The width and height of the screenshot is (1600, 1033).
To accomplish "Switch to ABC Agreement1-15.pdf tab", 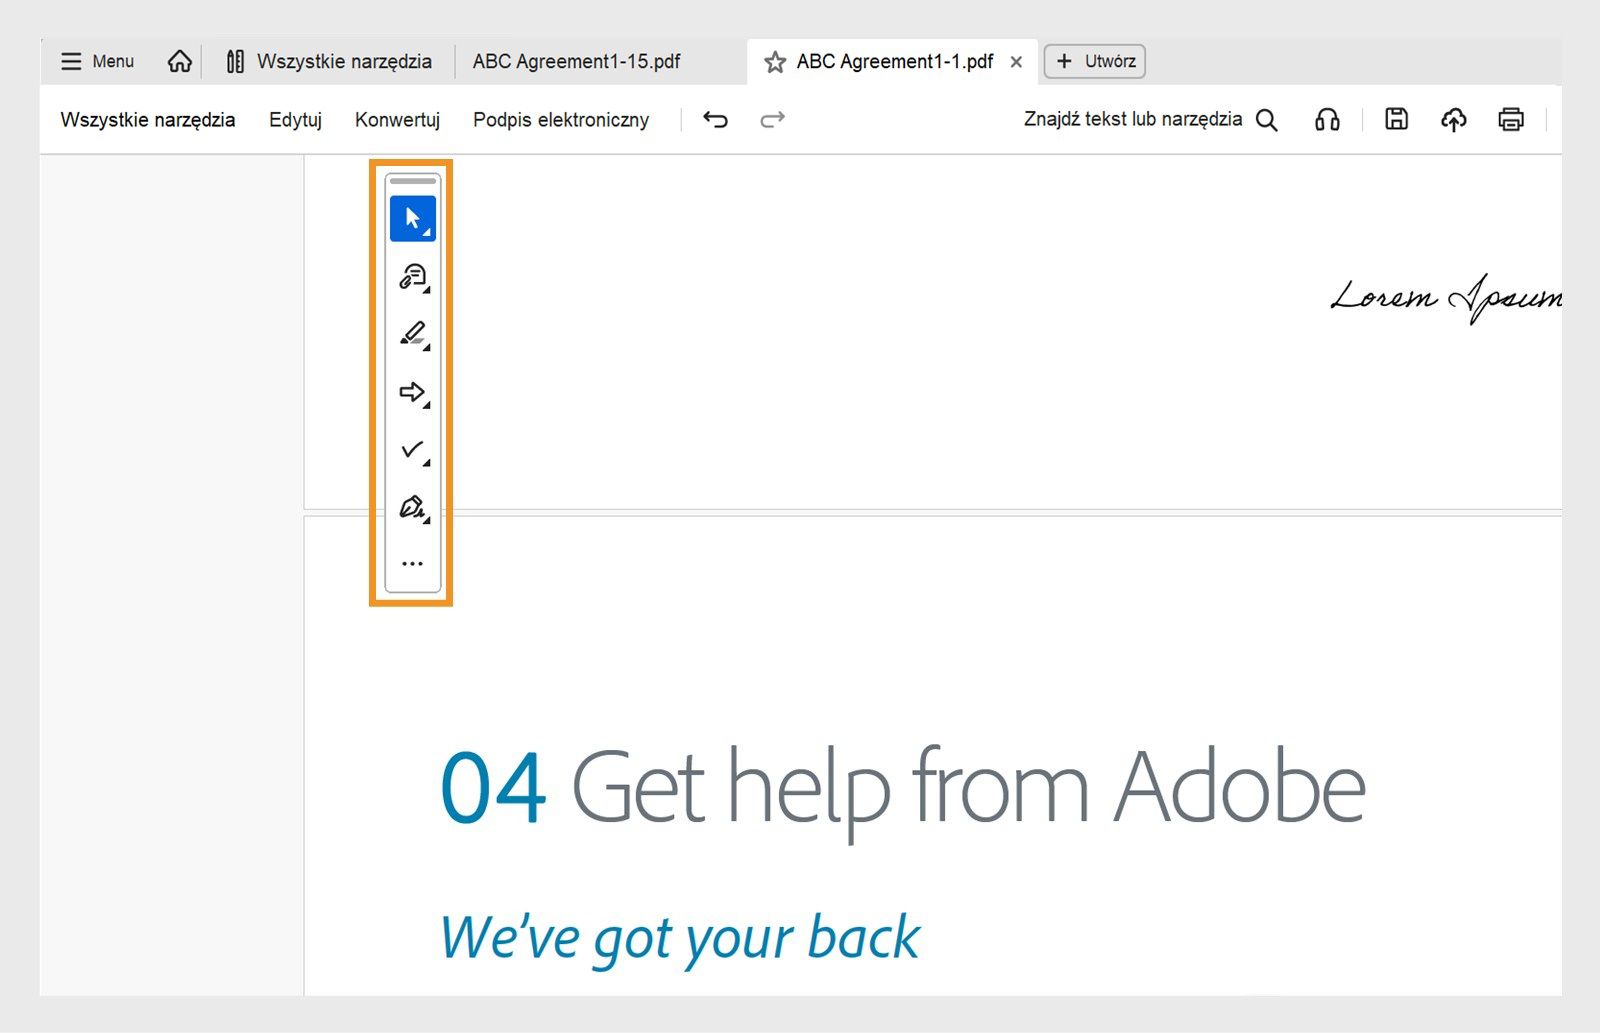I will tap(576, 62).
